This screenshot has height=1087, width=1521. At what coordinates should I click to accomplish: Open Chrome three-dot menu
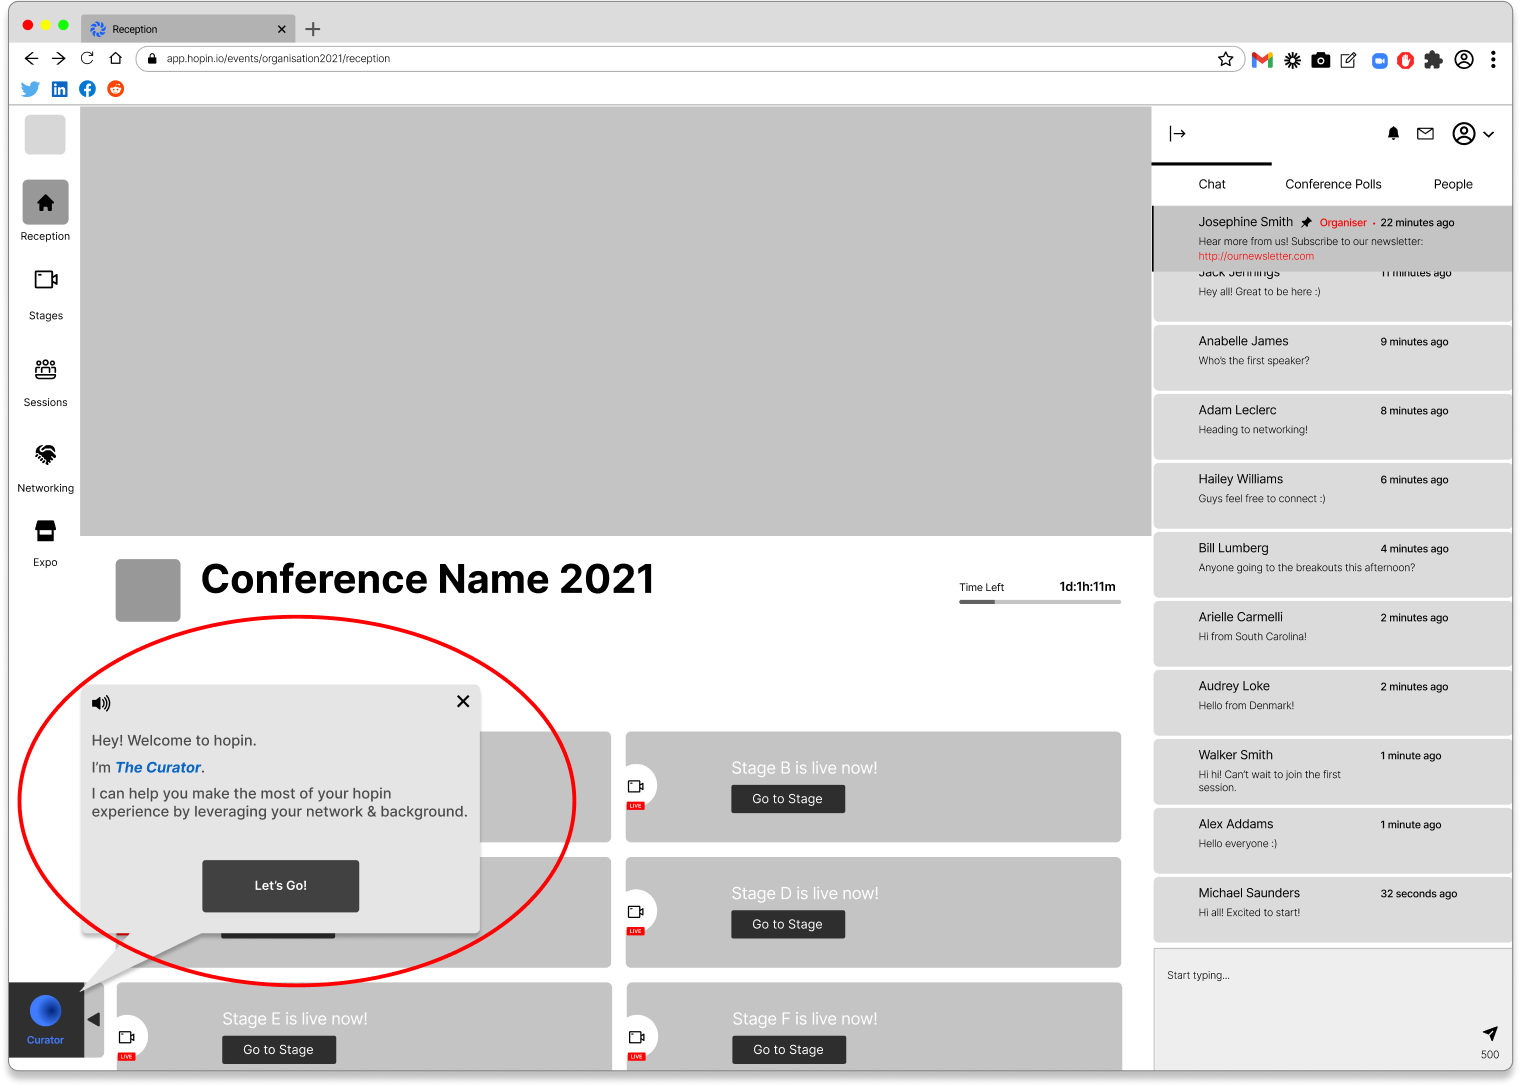(x=1493, y=60)
